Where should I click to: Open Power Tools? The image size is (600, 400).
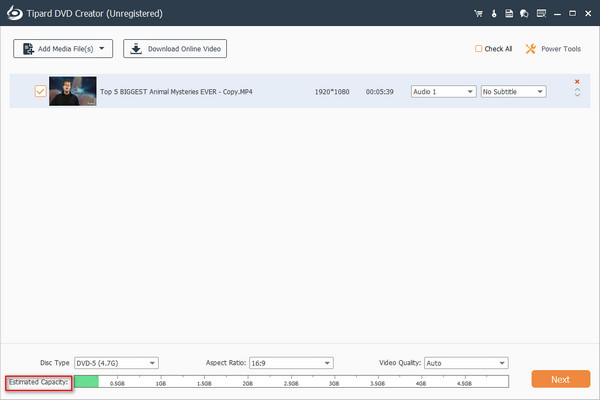pos(553,49)
